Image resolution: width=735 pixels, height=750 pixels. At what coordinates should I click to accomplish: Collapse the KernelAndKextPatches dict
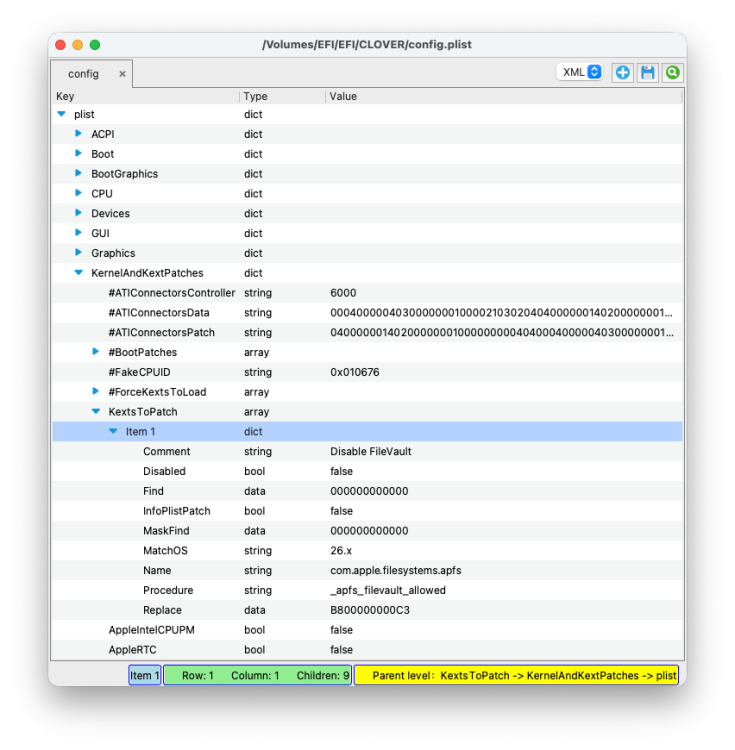[x=78, y=273]
